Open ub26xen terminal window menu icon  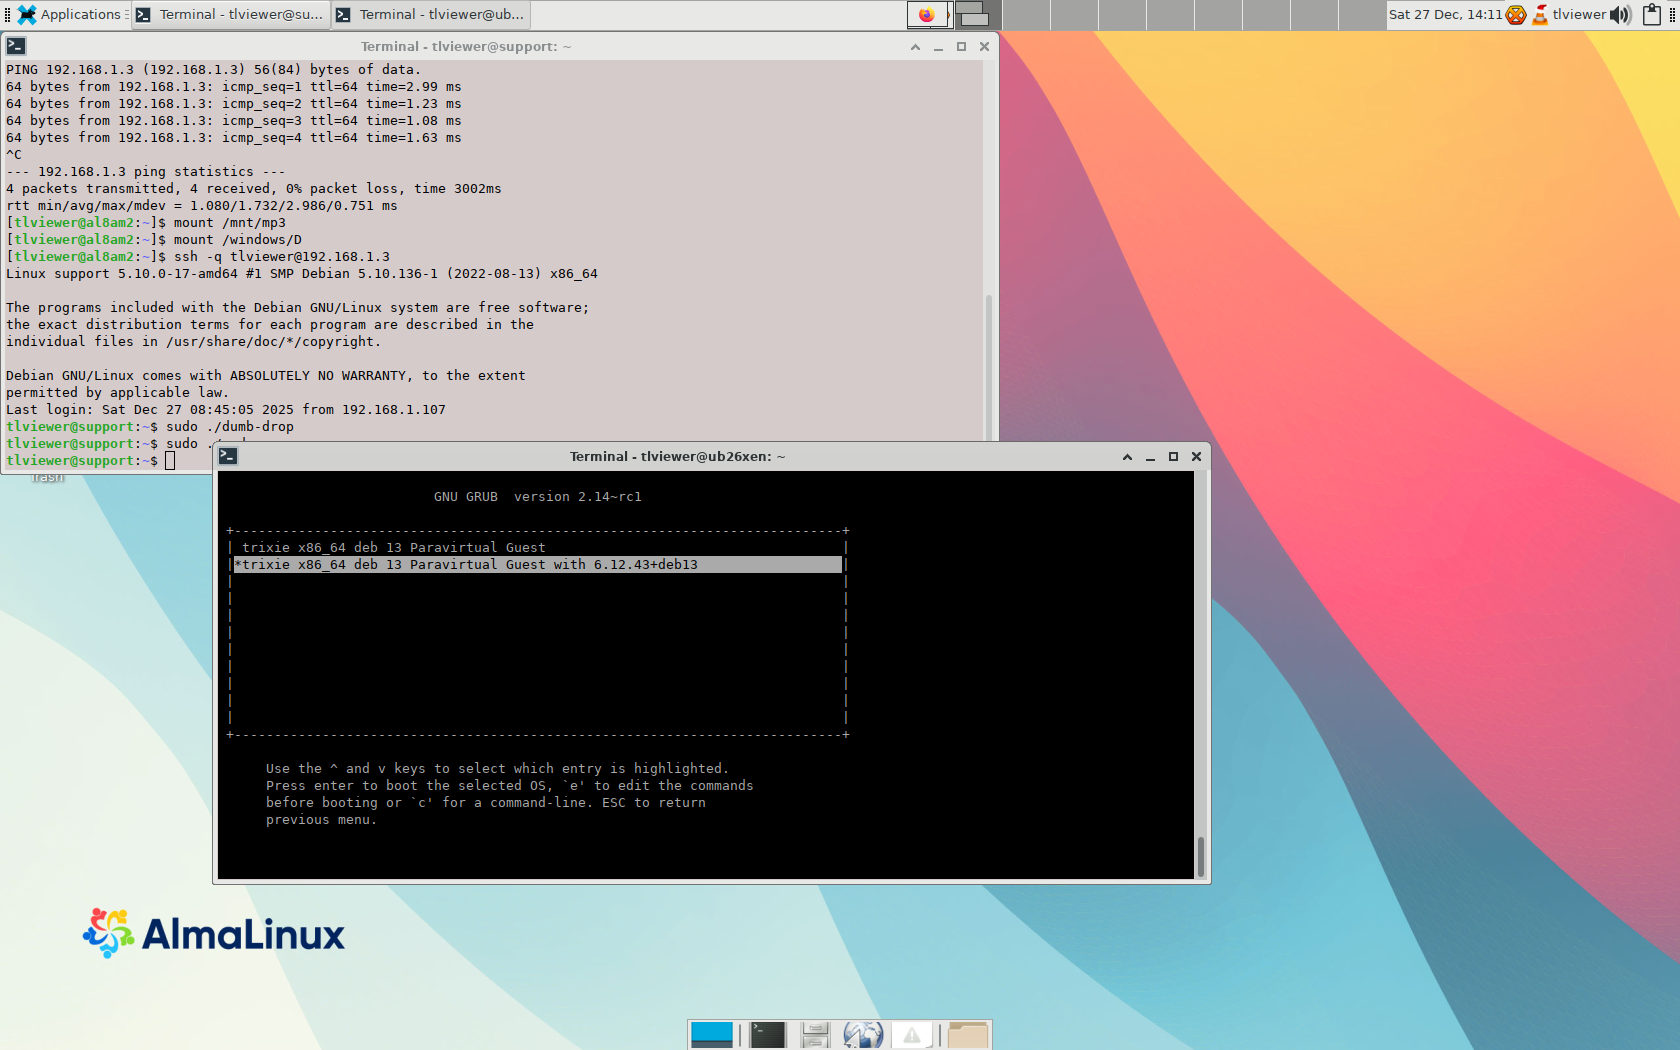[228, 456]
